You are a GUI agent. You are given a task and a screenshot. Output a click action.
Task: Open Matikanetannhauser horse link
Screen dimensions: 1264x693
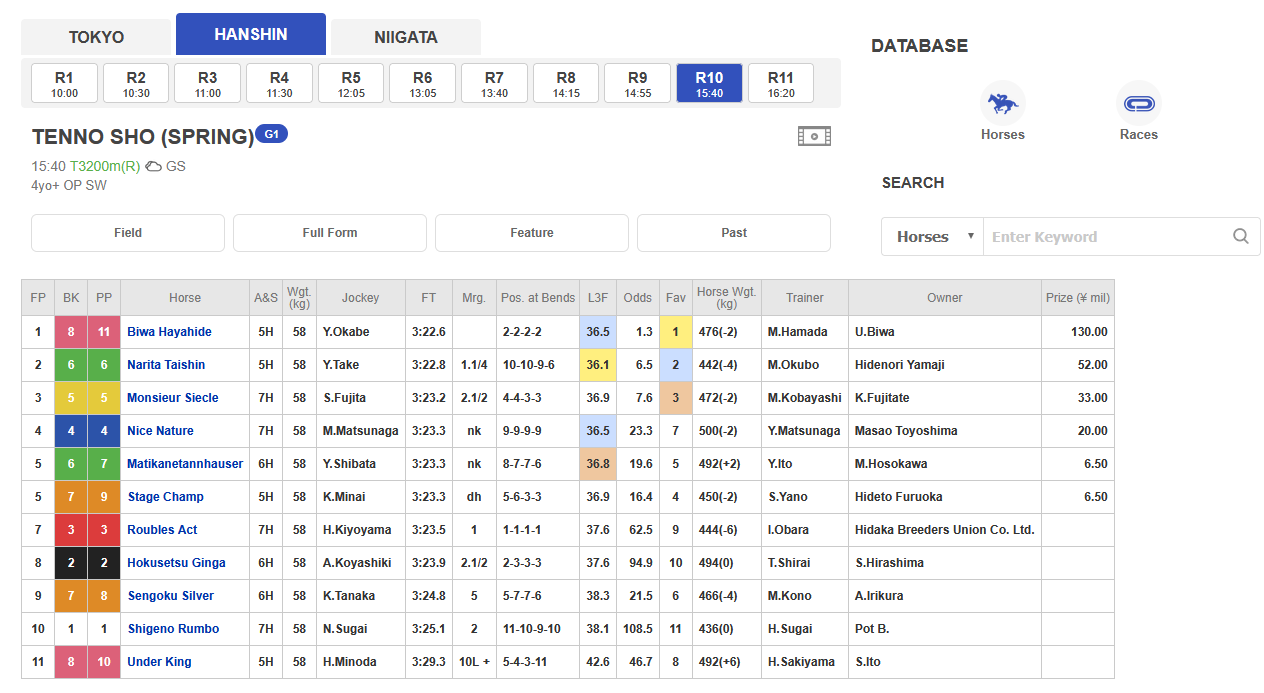(x=185, y=464)
